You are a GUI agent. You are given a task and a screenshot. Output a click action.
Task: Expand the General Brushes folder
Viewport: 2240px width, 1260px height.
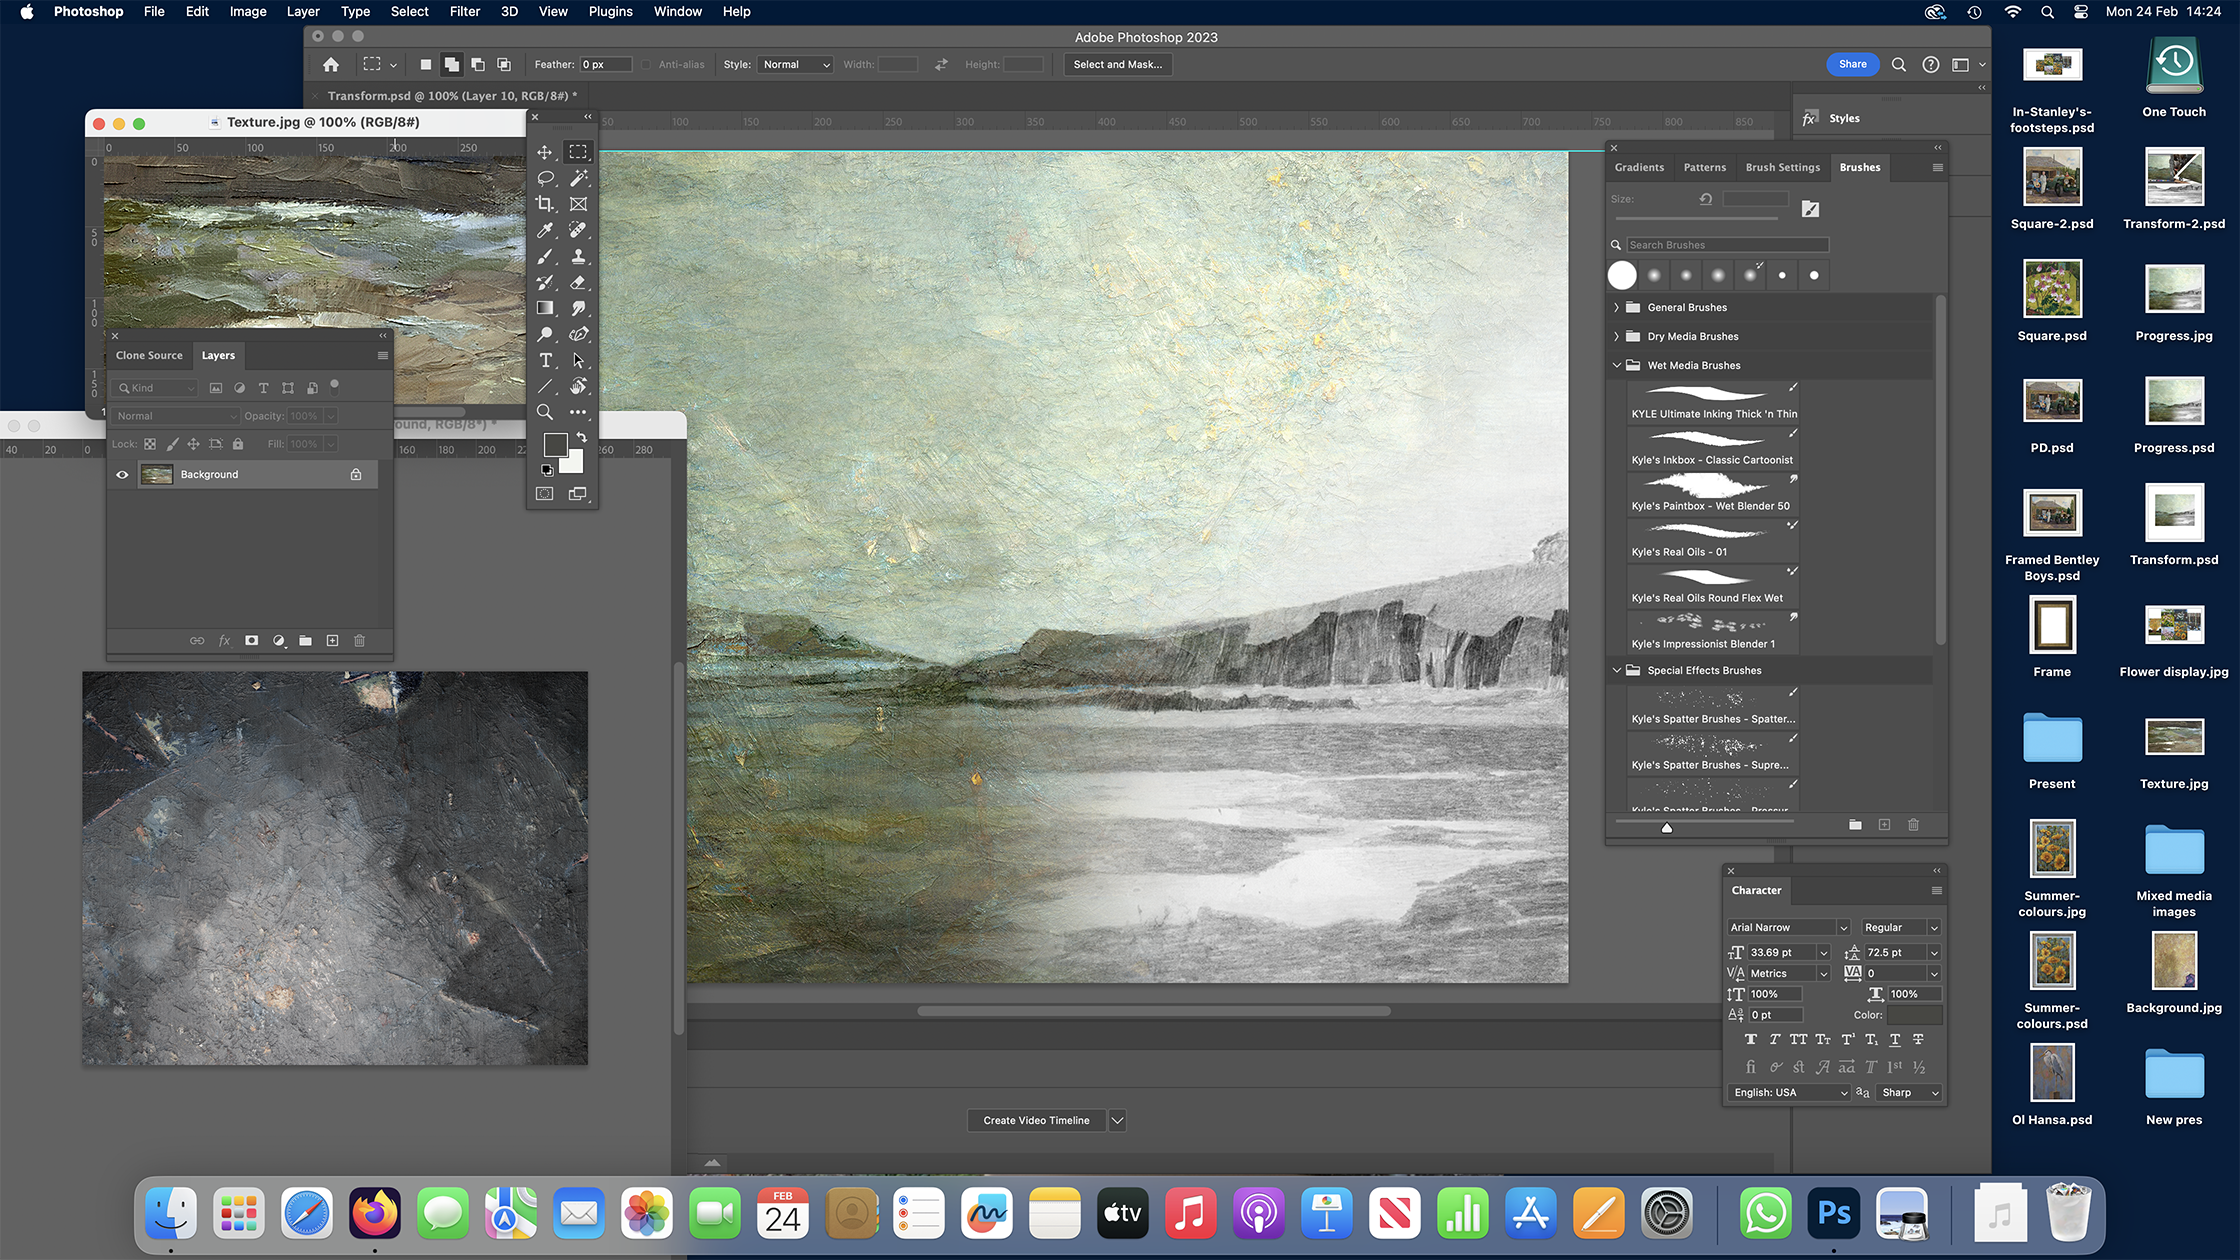point(1616,307)
